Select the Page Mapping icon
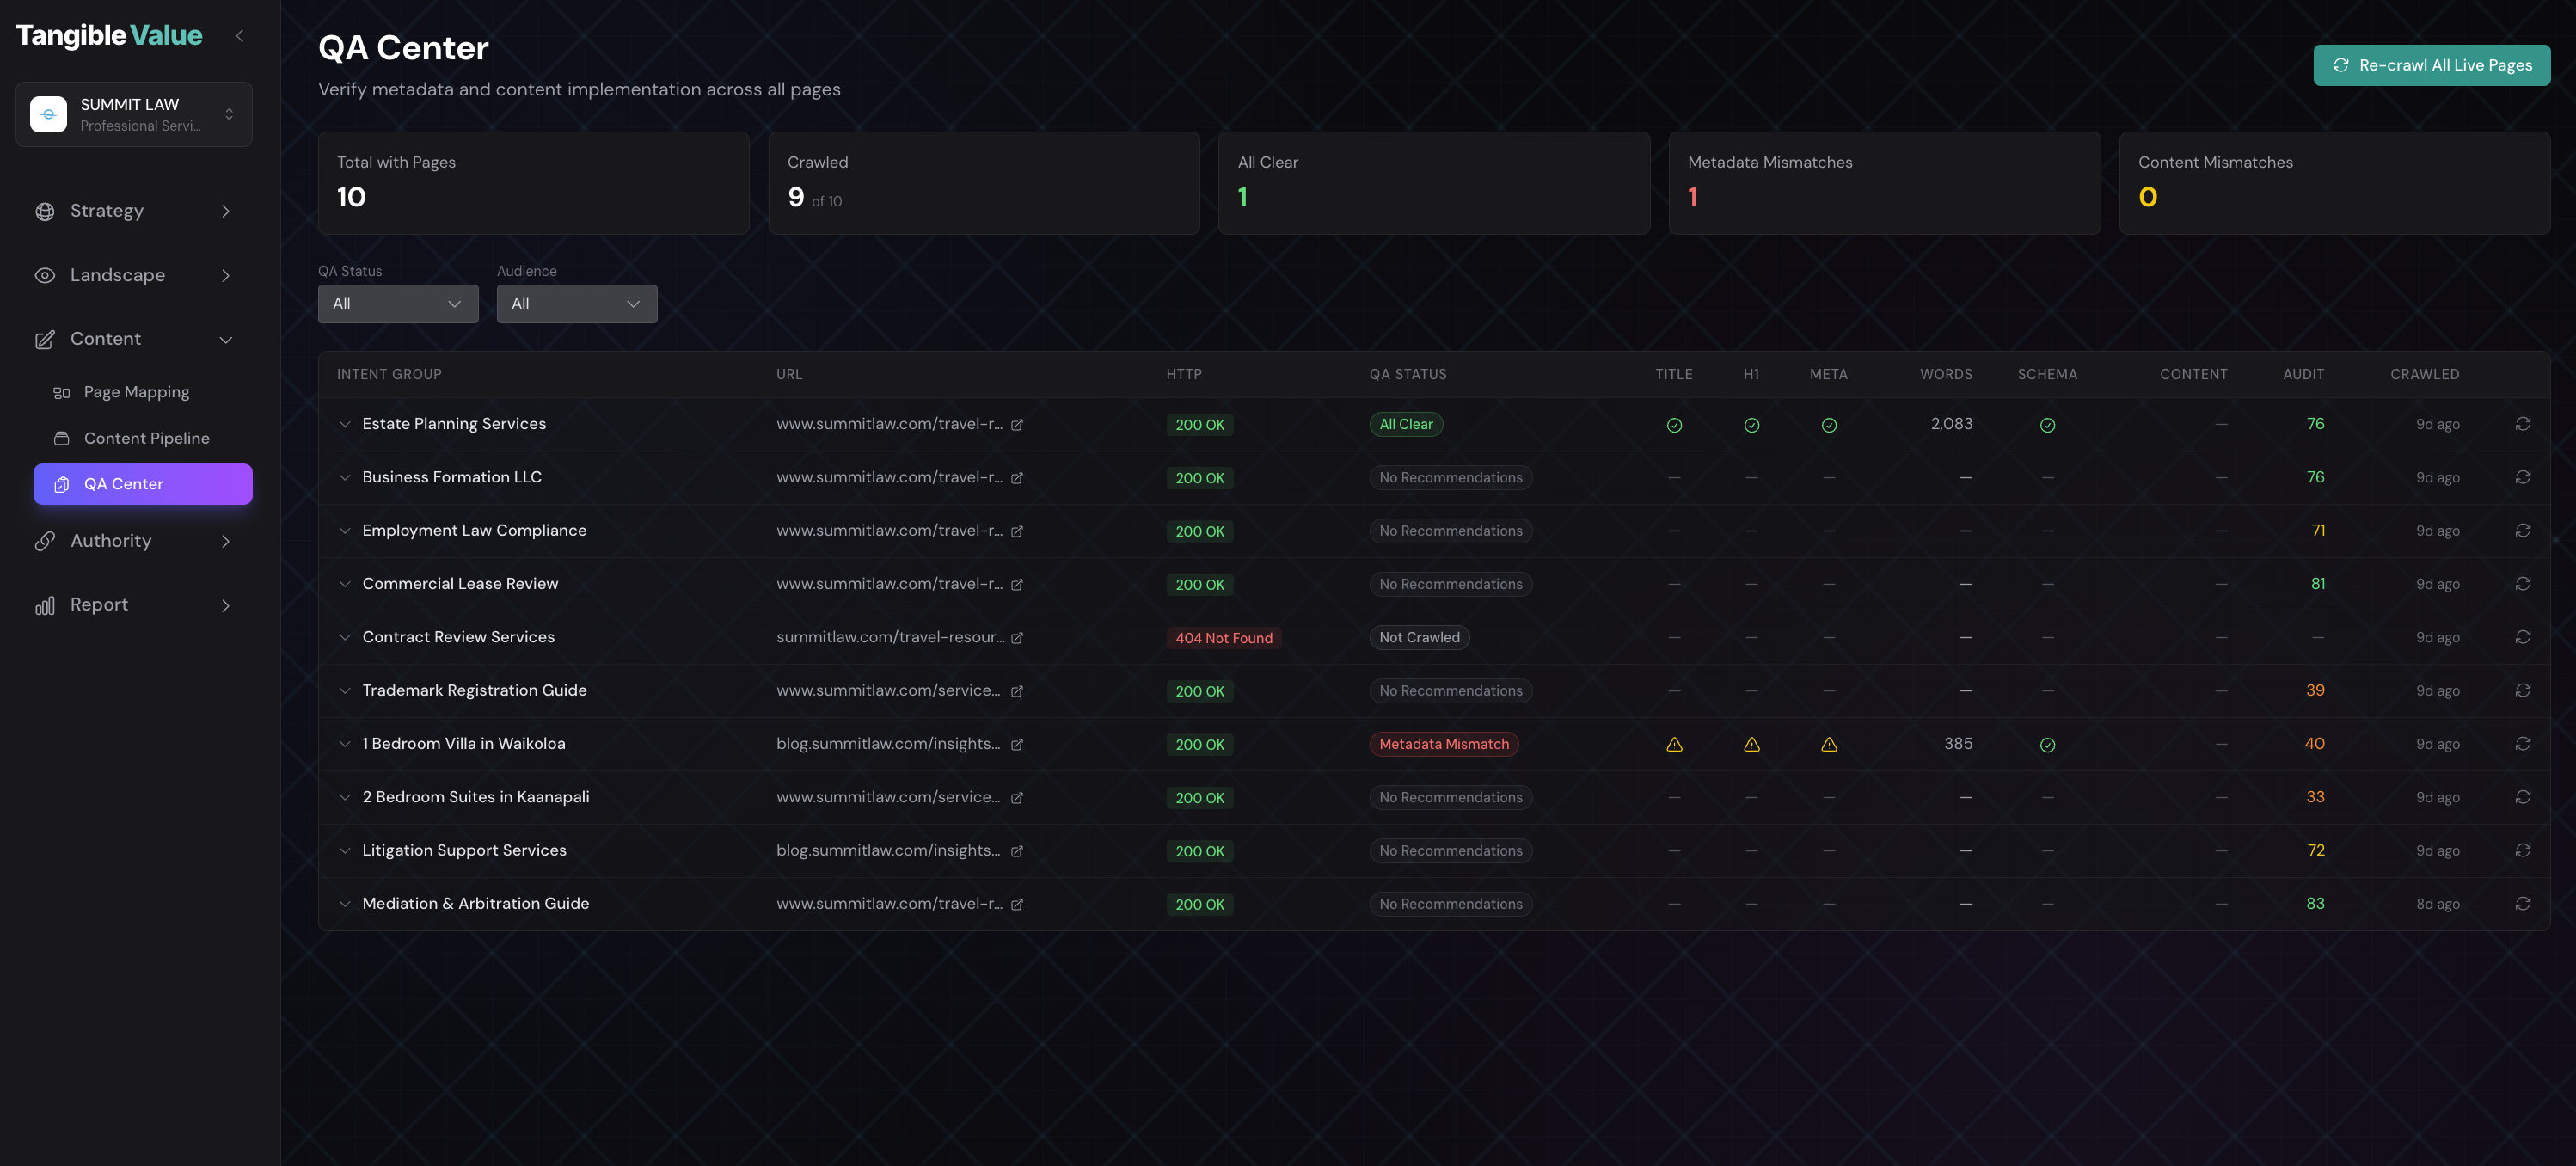Screen dimensions: 2576x1166 click(x=61, y=391)
